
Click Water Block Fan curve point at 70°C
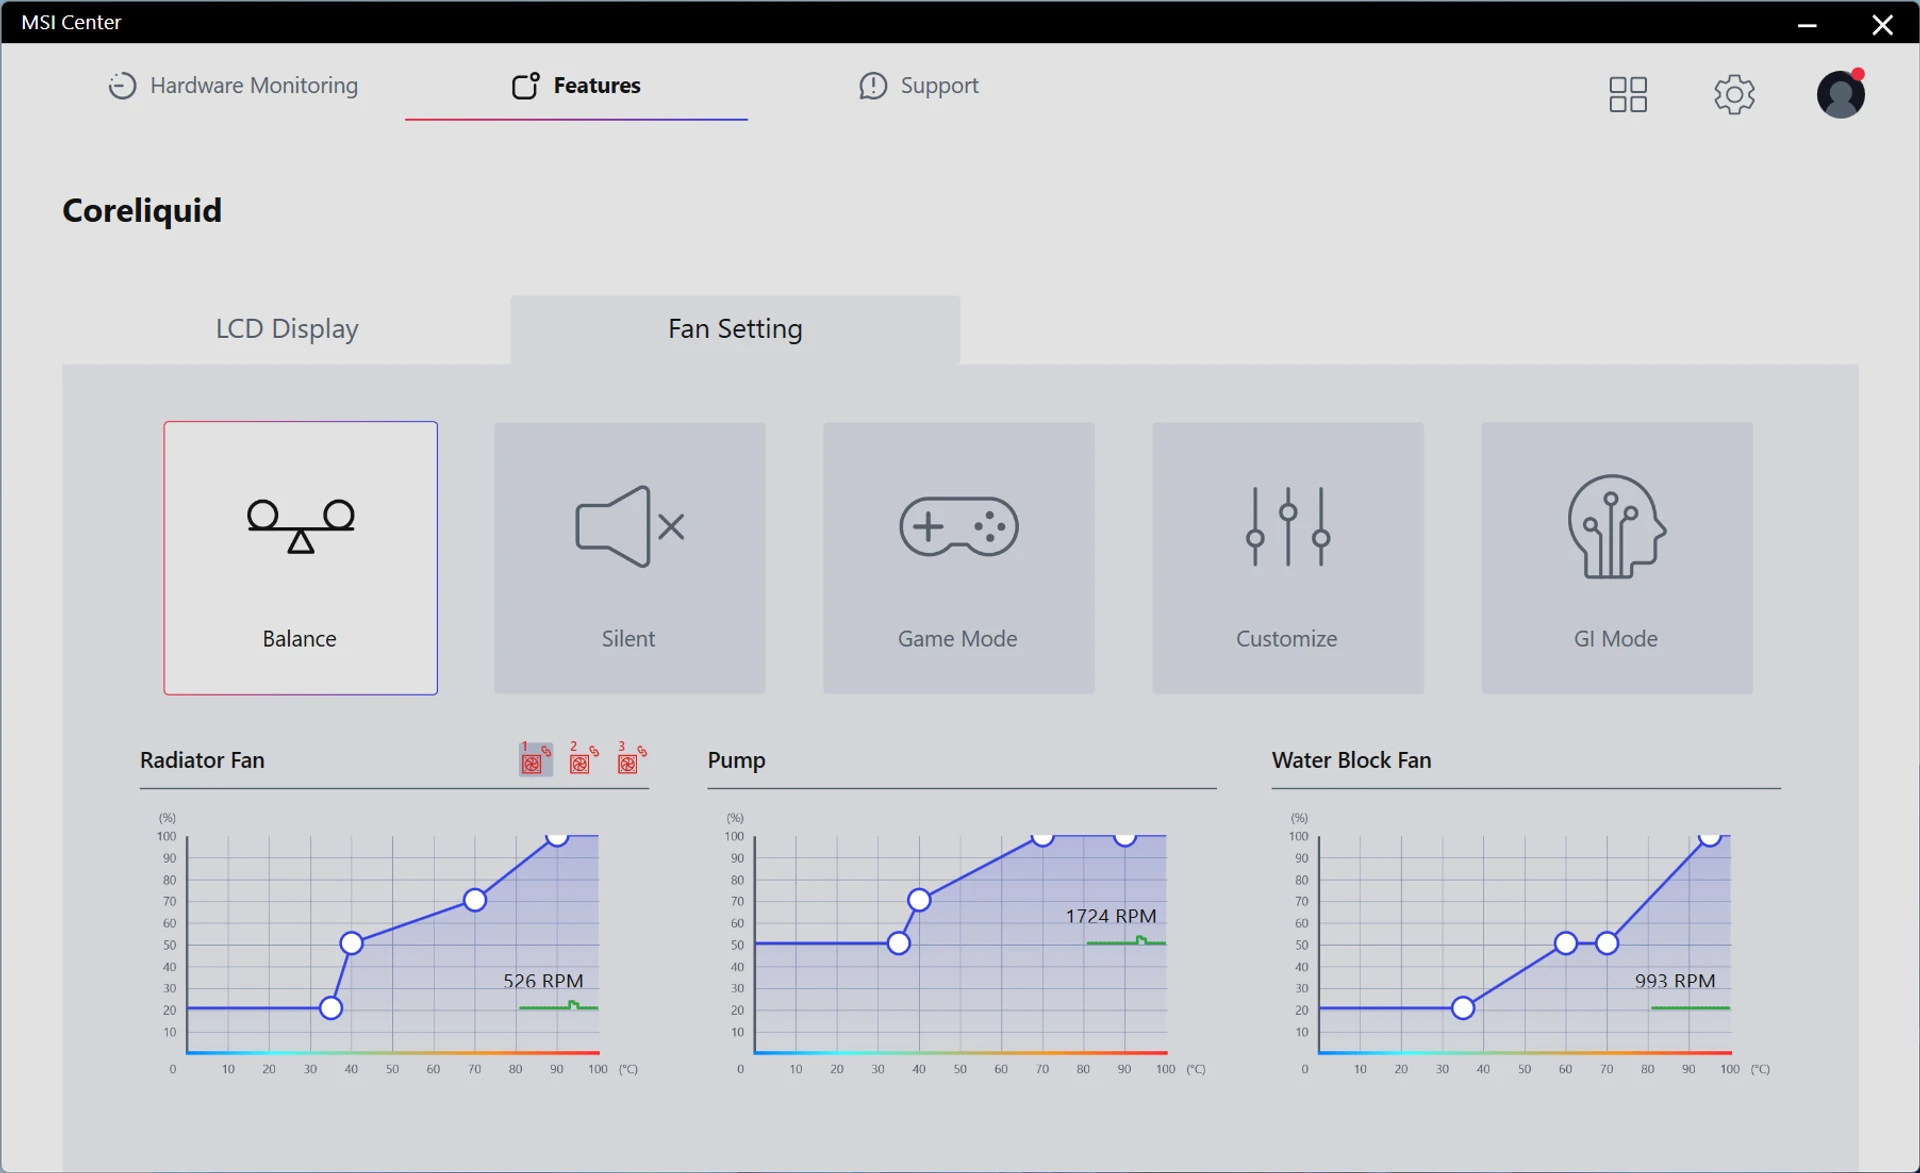point(1607,943)
